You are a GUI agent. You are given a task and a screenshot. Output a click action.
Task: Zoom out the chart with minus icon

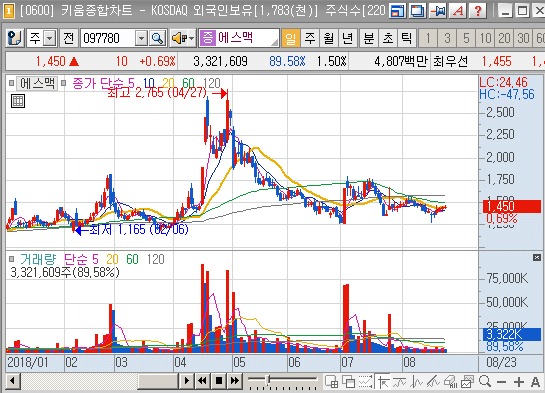click(502, 382)
